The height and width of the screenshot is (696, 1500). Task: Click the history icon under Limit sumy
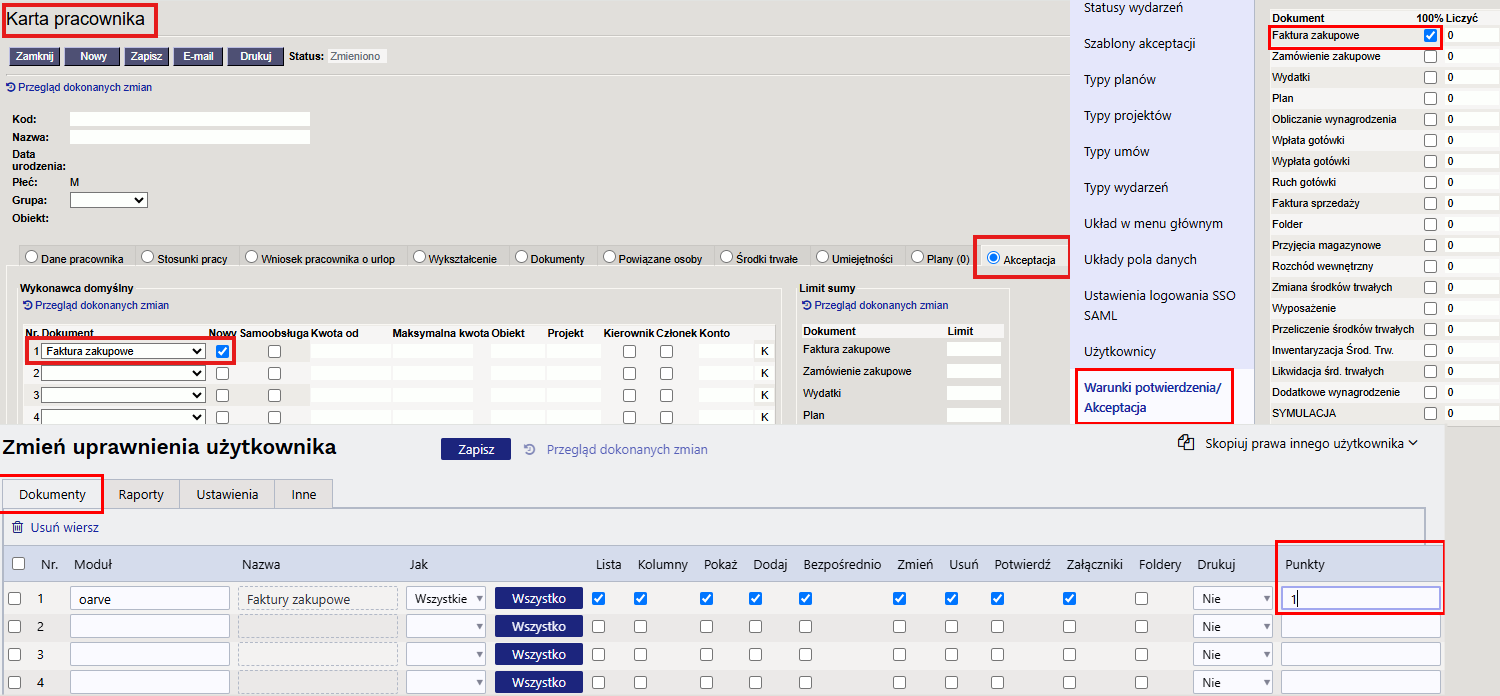(x=807, y=305)
